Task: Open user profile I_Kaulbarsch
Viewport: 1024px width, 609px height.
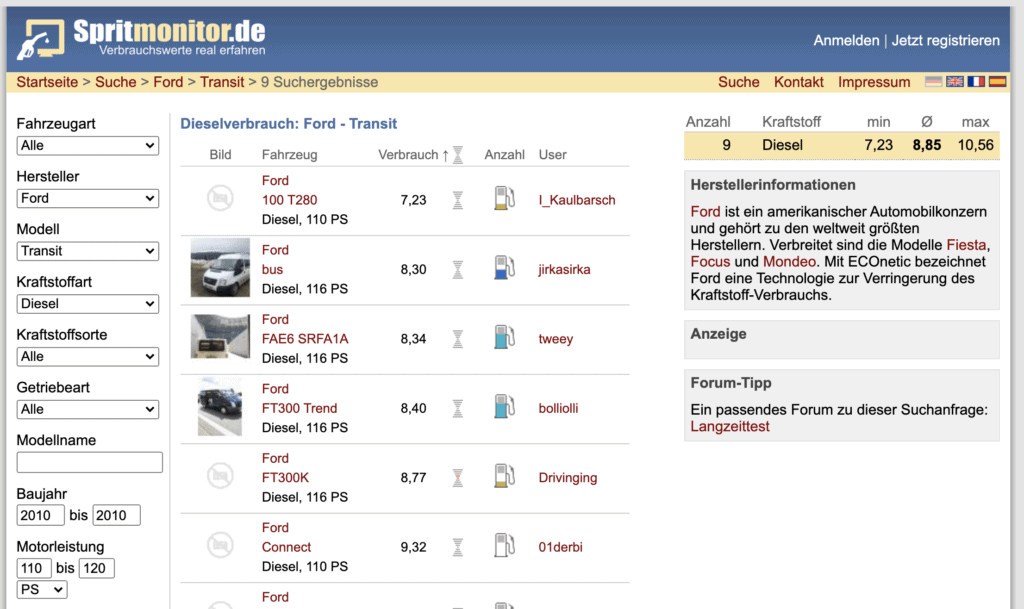Action: click(x=577, y=200)
